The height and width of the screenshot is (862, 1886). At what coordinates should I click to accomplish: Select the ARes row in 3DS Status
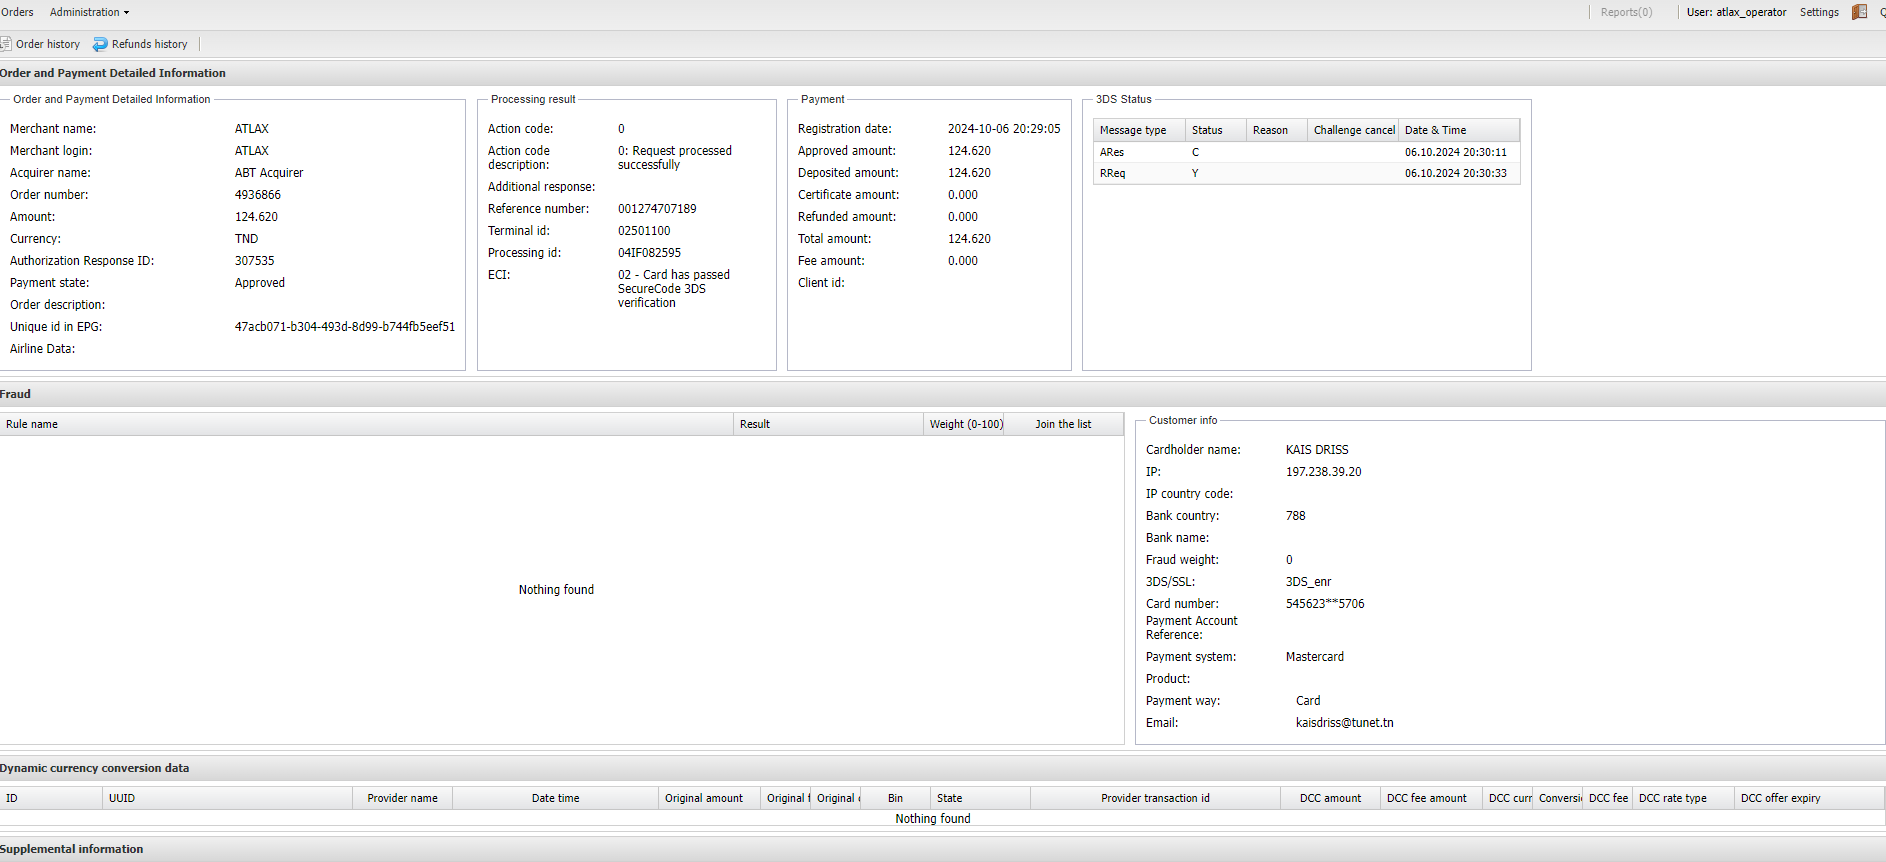pyautogui.click(x=1112, y=152)
